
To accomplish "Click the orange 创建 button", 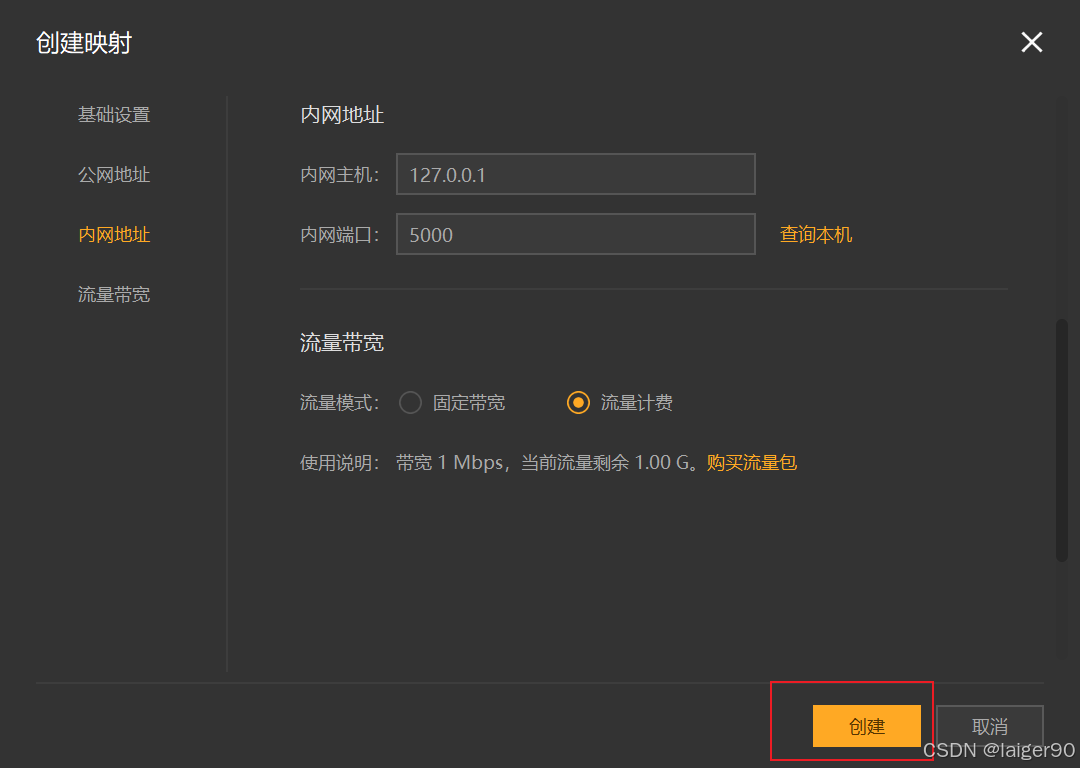I will 866,726.
